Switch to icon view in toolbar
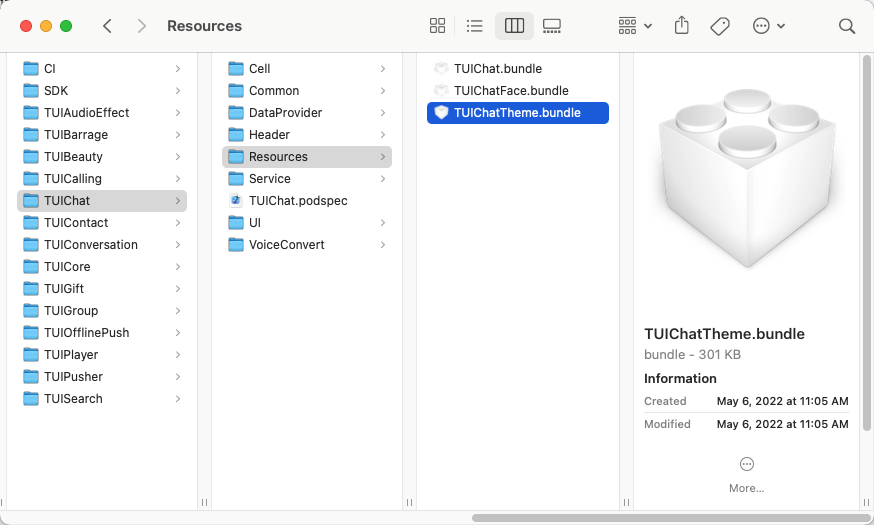 (x=437, y=26)
